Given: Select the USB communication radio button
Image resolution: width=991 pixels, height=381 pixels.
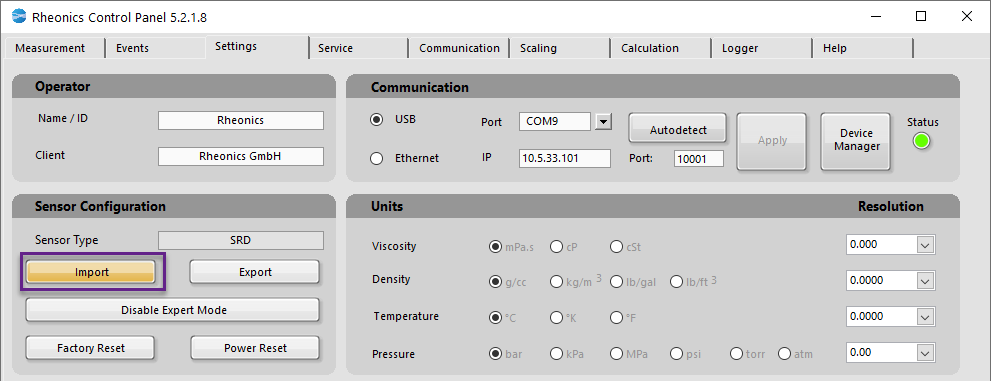Looking at the screenshot, I should 377,120.
